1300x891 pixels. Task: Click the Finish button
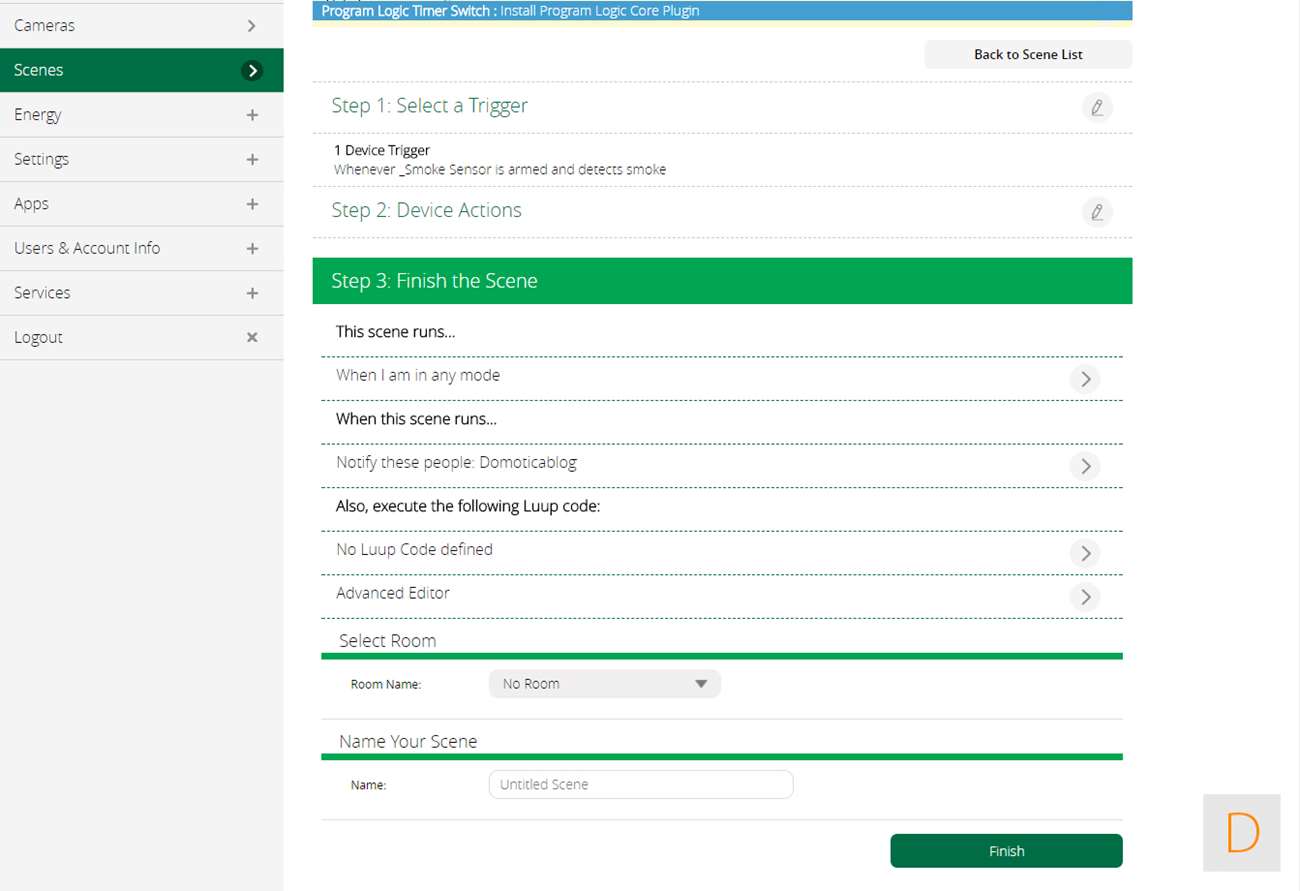click(x=1006, y=851)
